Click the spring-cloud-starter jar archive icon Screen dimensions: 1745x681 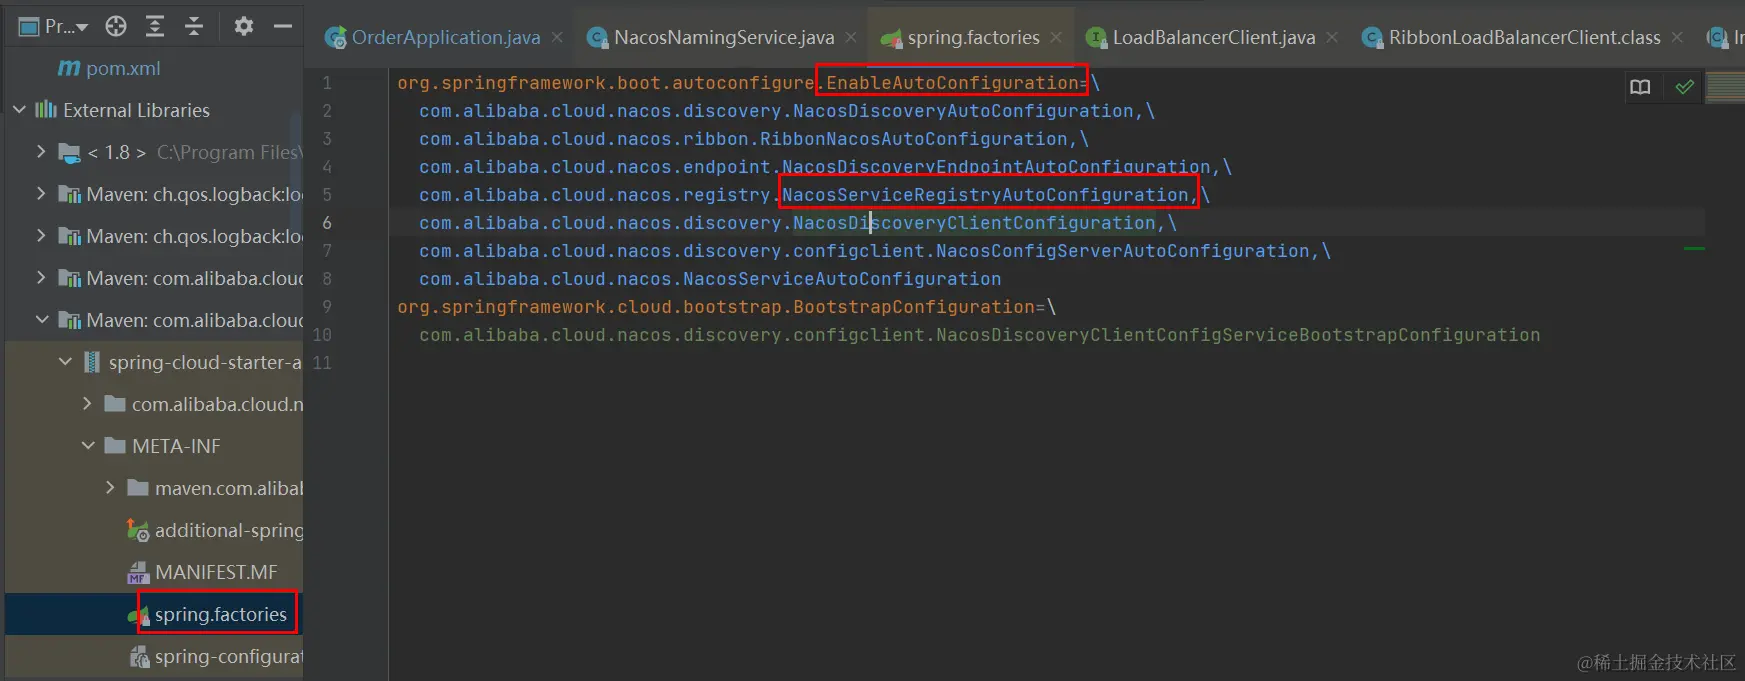92,362
